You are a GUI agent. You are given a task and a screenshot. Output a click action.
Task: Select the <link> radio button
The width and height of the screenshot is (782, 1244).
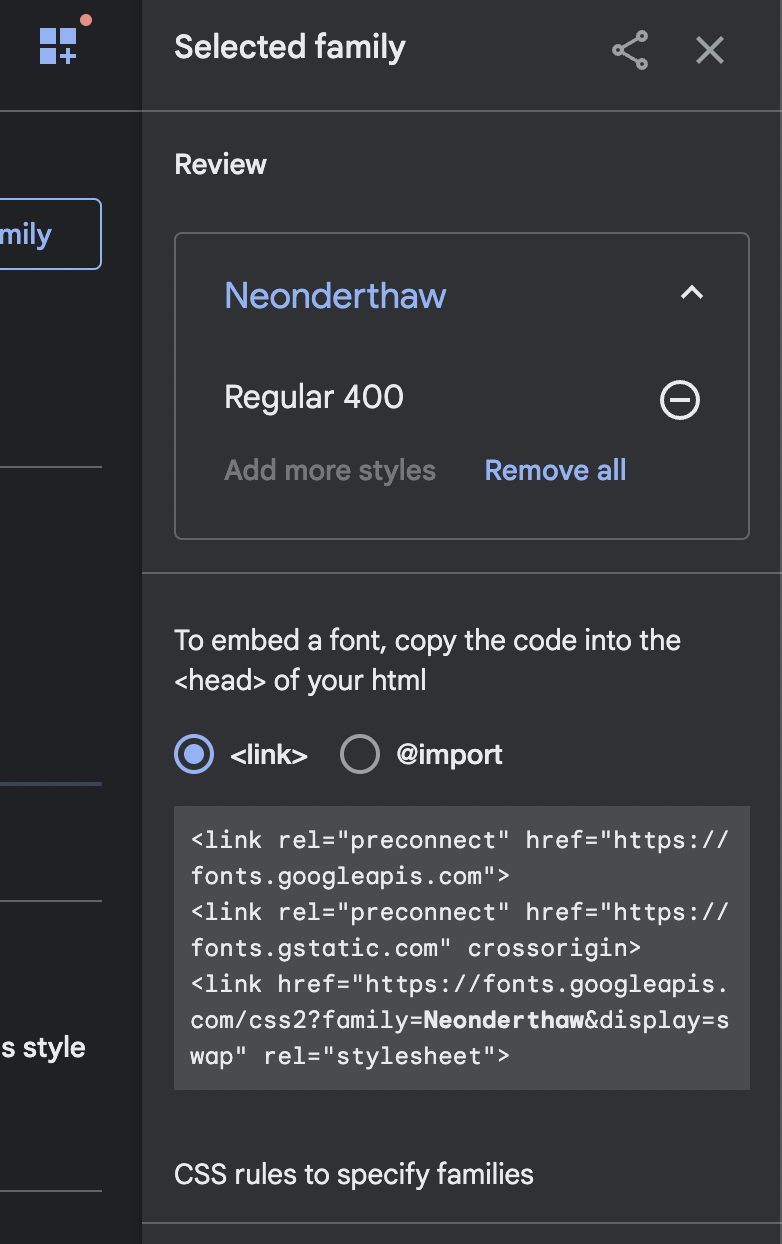[x=194, y=754]
